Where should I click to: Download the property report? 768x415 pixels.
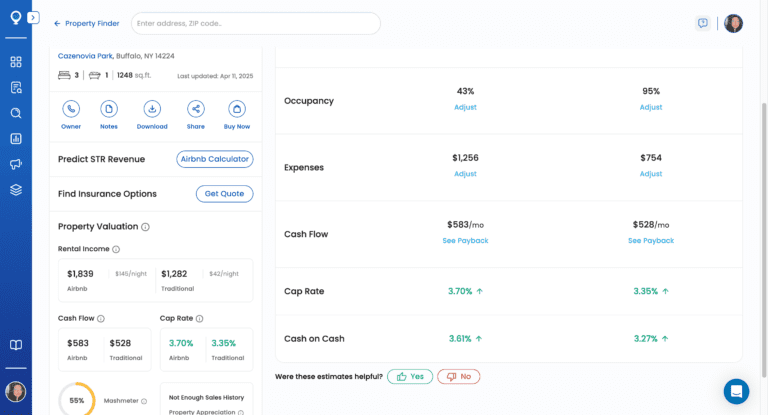pos(152,109)
